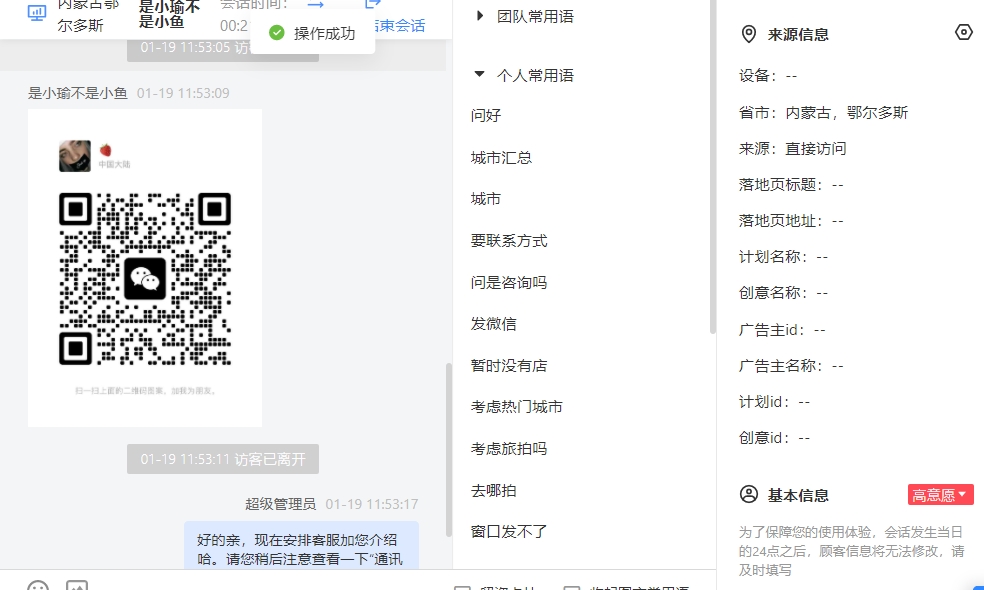Open the emoji picker icon
The height and width of the screenshot is (590, 984).
[x=38, y=586]
